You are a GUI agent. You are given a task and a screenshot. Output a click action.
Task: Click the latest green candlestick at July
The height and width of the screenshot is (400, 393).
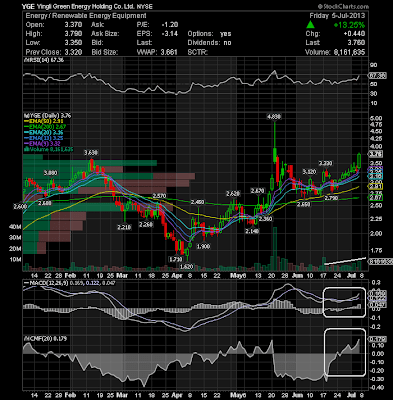[x=359, y=160]
